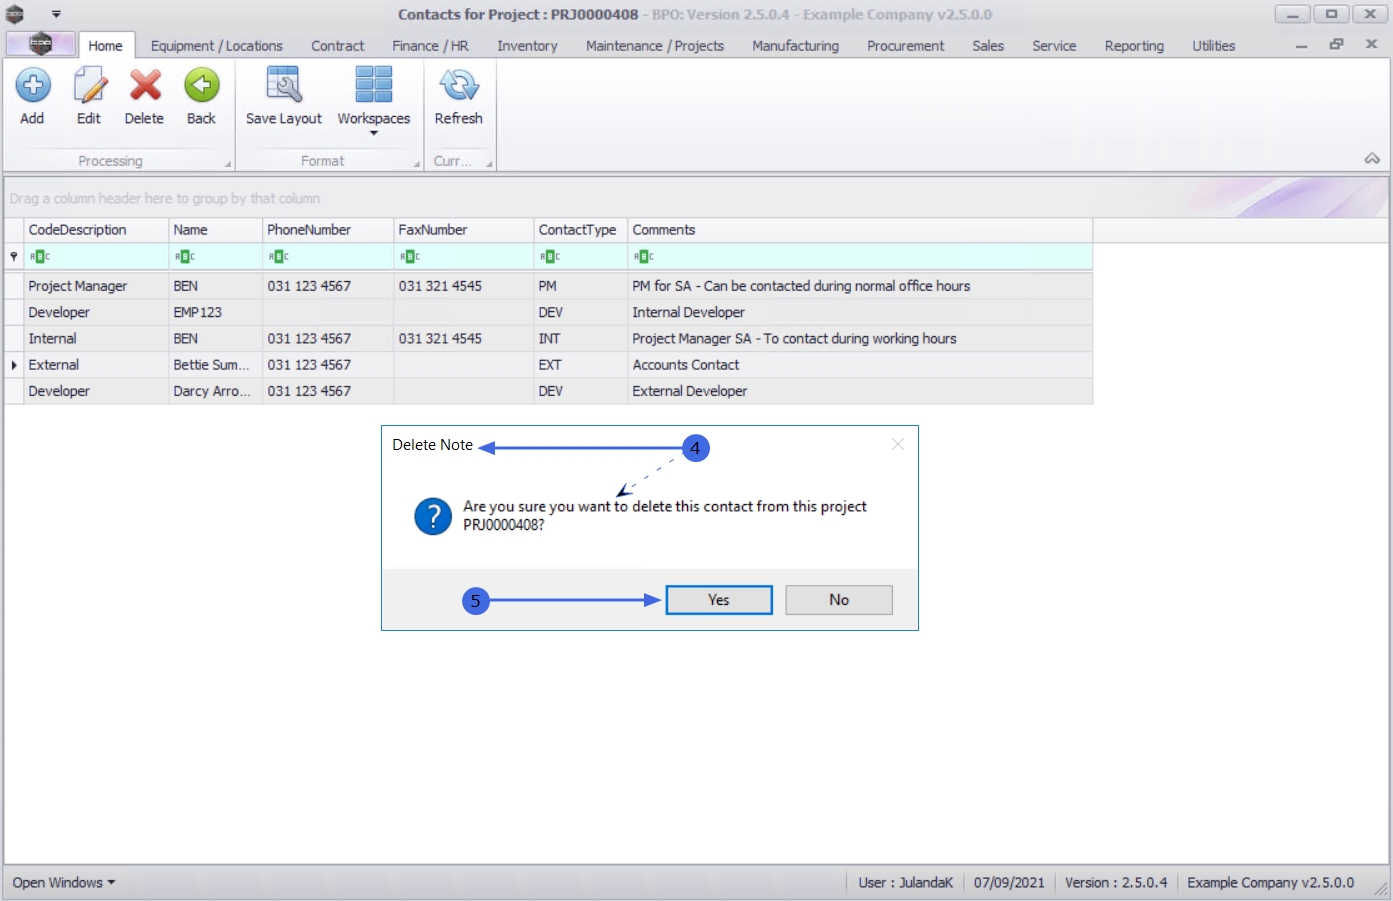Open the Equipment / Locations tab
The image size is (1393, 901).
217,46
